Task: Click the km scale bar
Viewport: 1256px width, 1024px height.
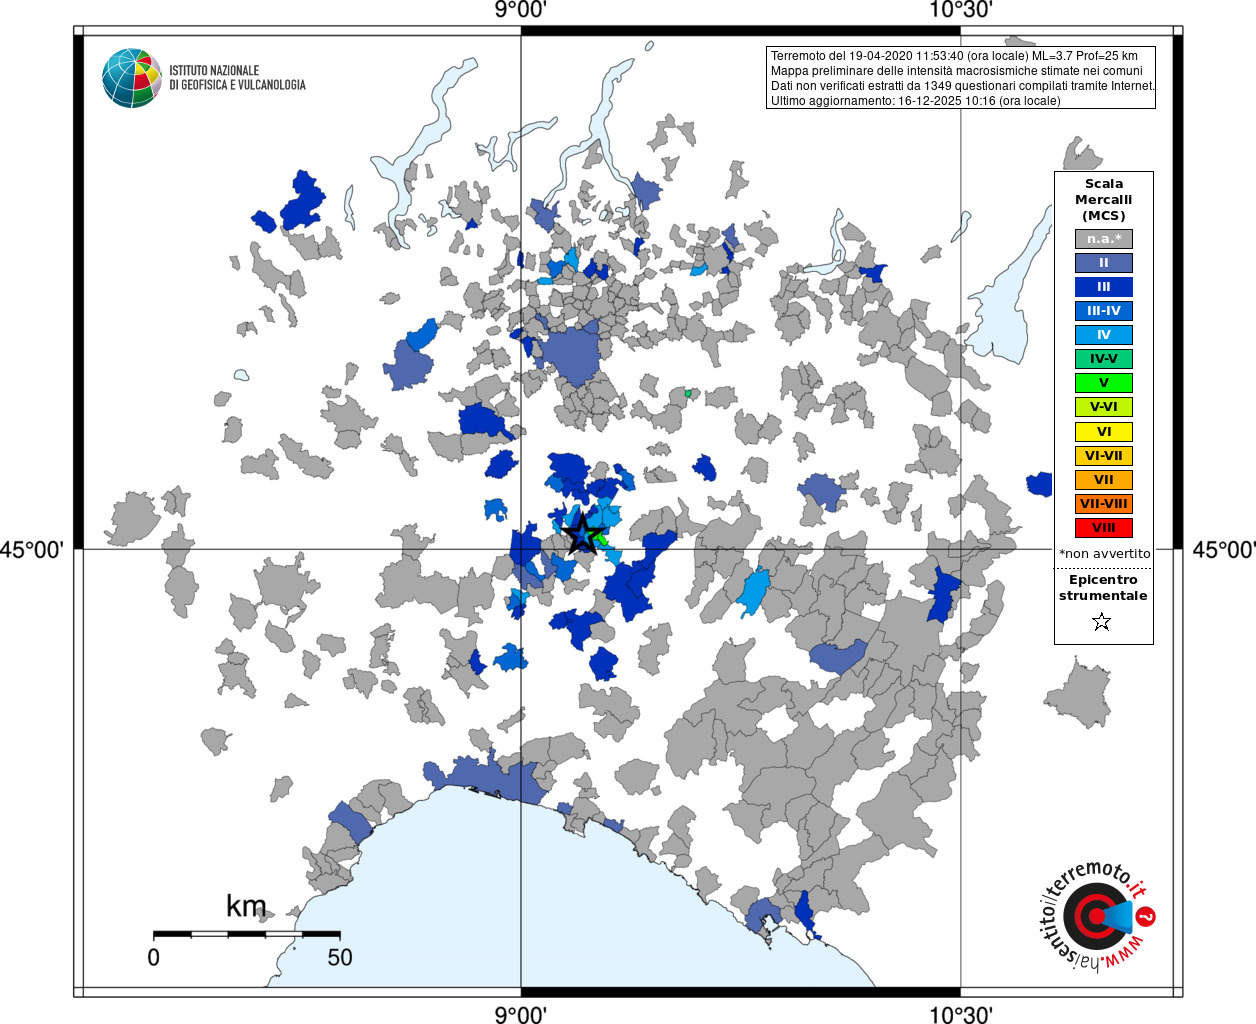Action: click(x=246, y=934)
